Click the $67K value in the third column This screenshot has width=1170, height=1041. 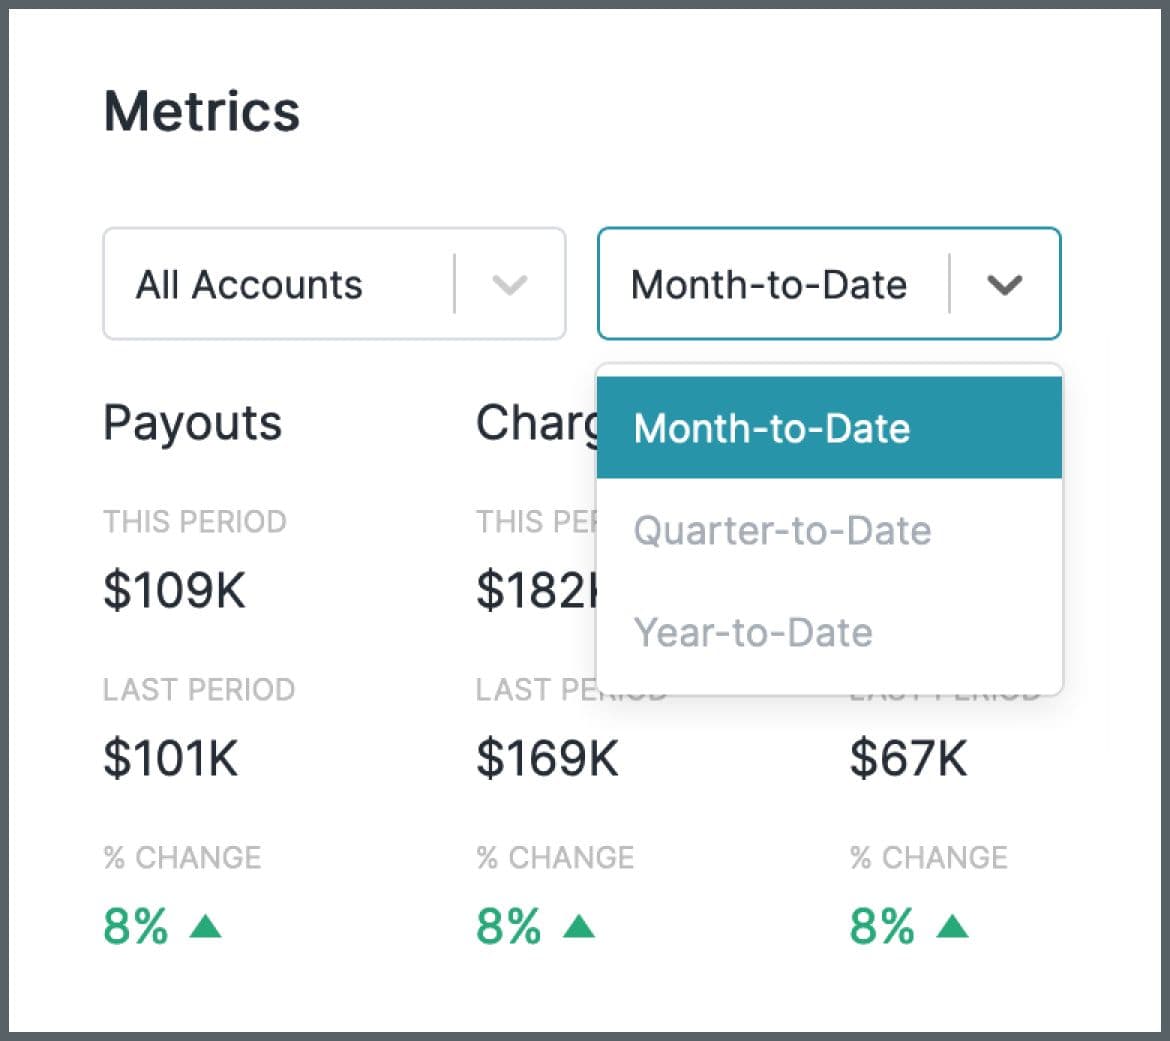(x=908, y=759)
